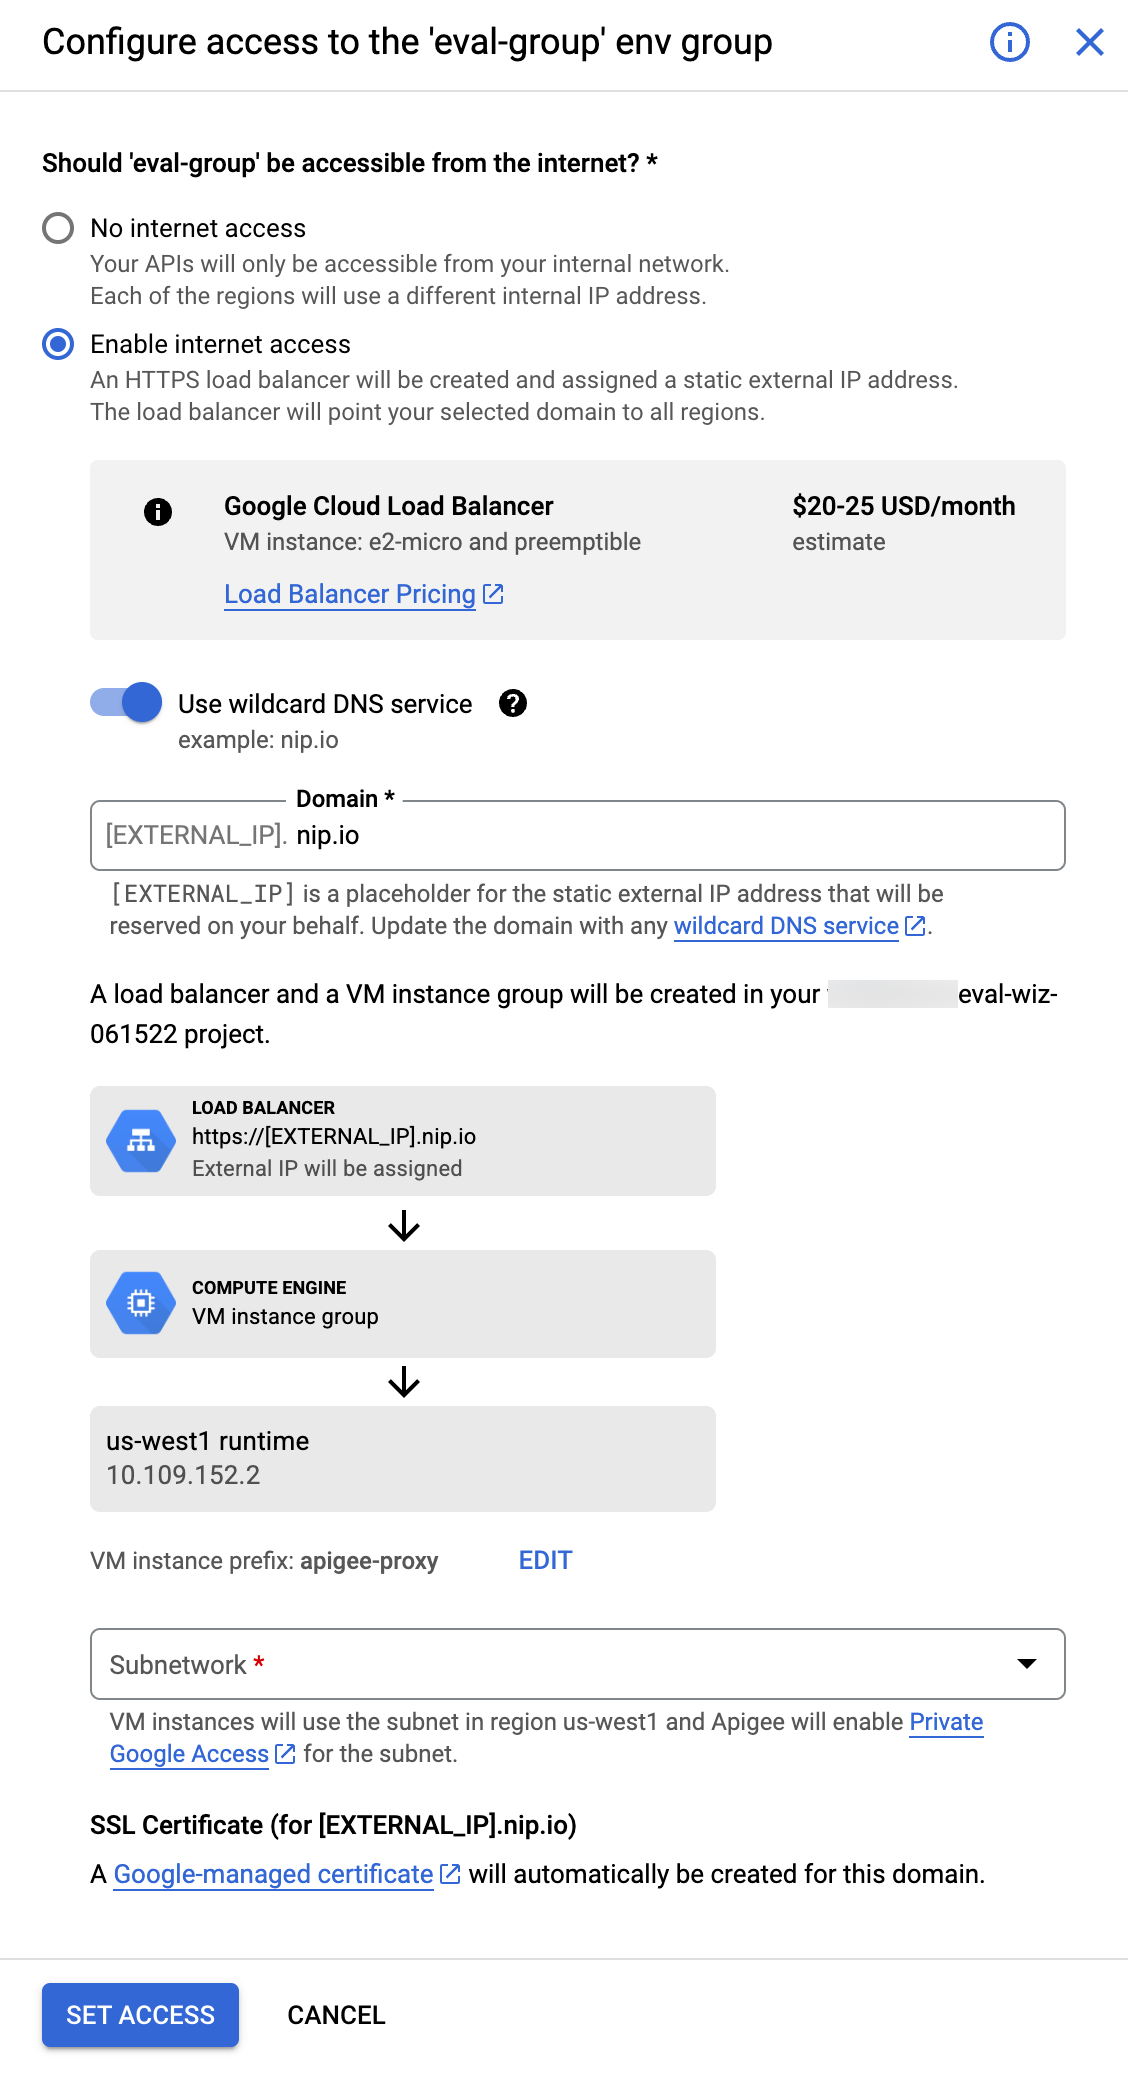The image size is (1128, 2078).
Task: Click CANCEL to dismiss the dialog
Action: coord(335,2015)
